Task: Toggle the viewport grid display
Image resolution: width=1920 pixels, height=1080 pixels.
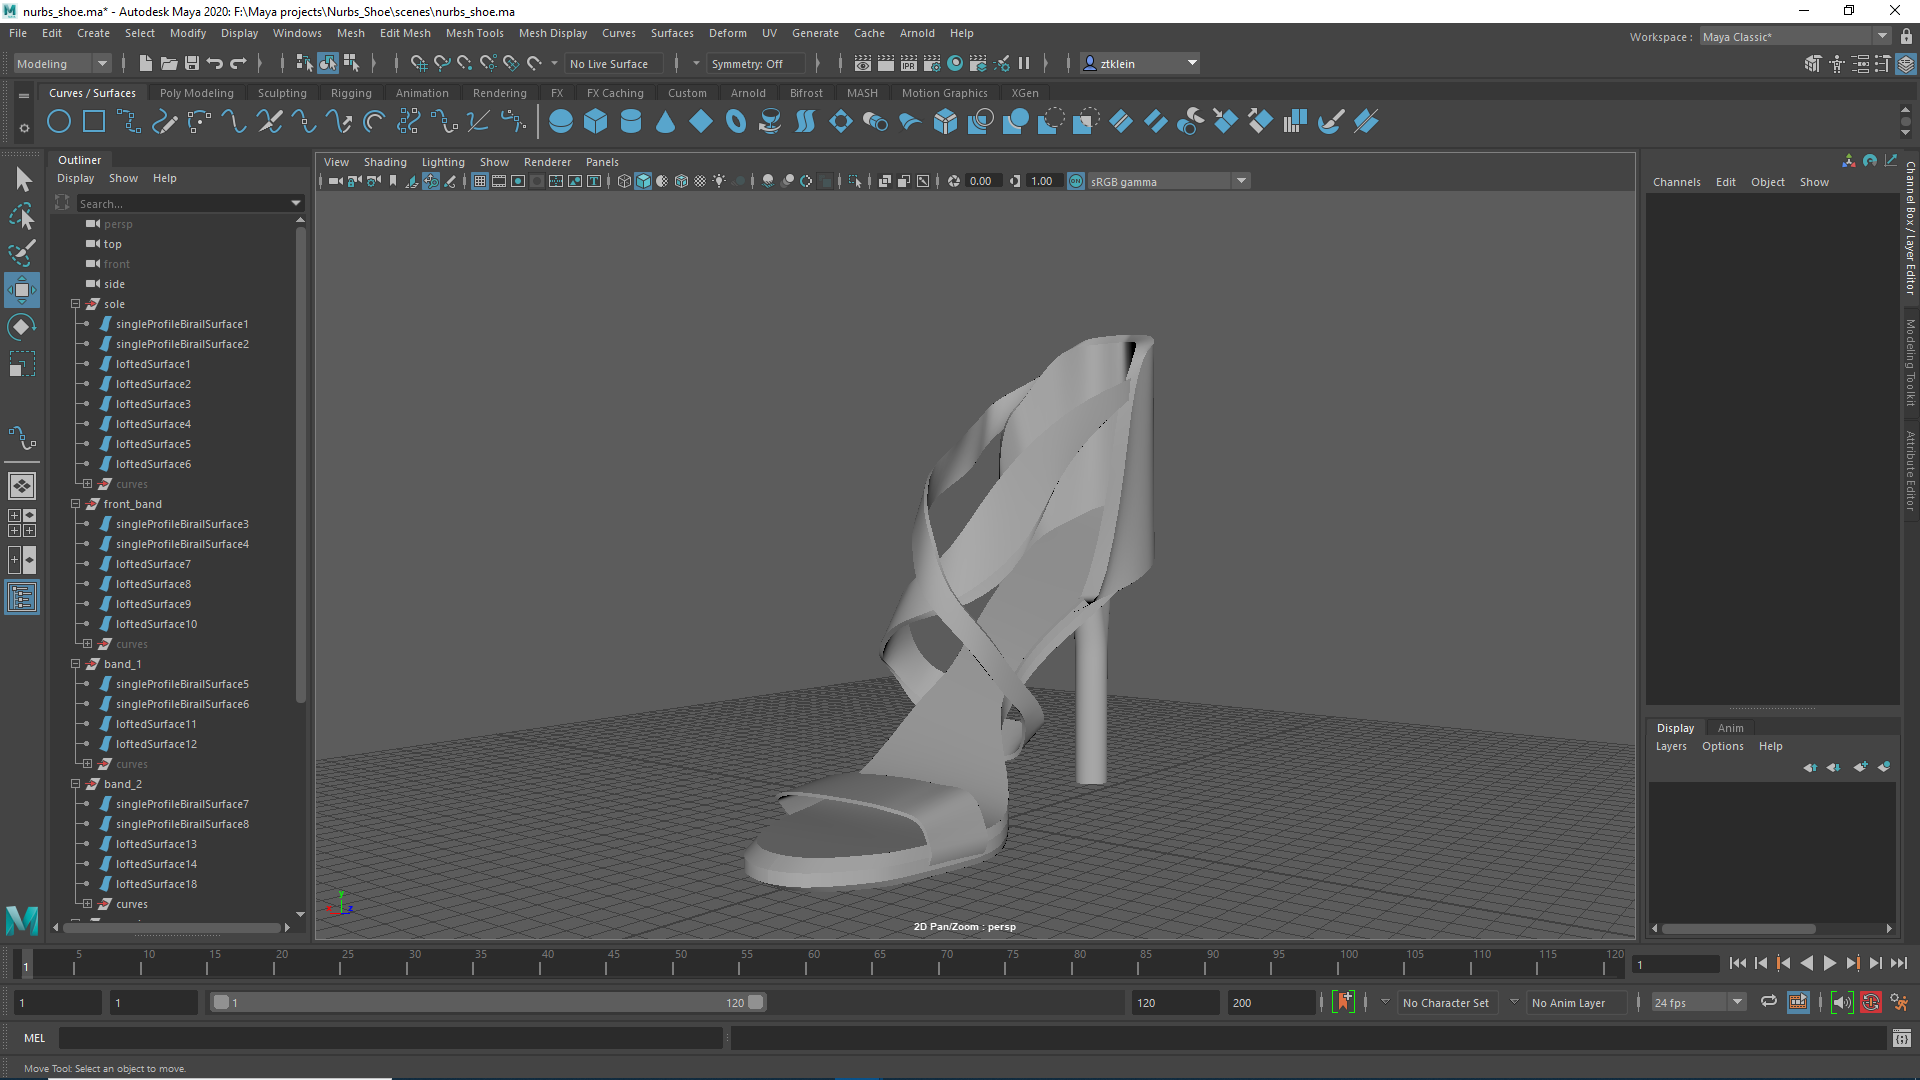Action: point(480,181)
